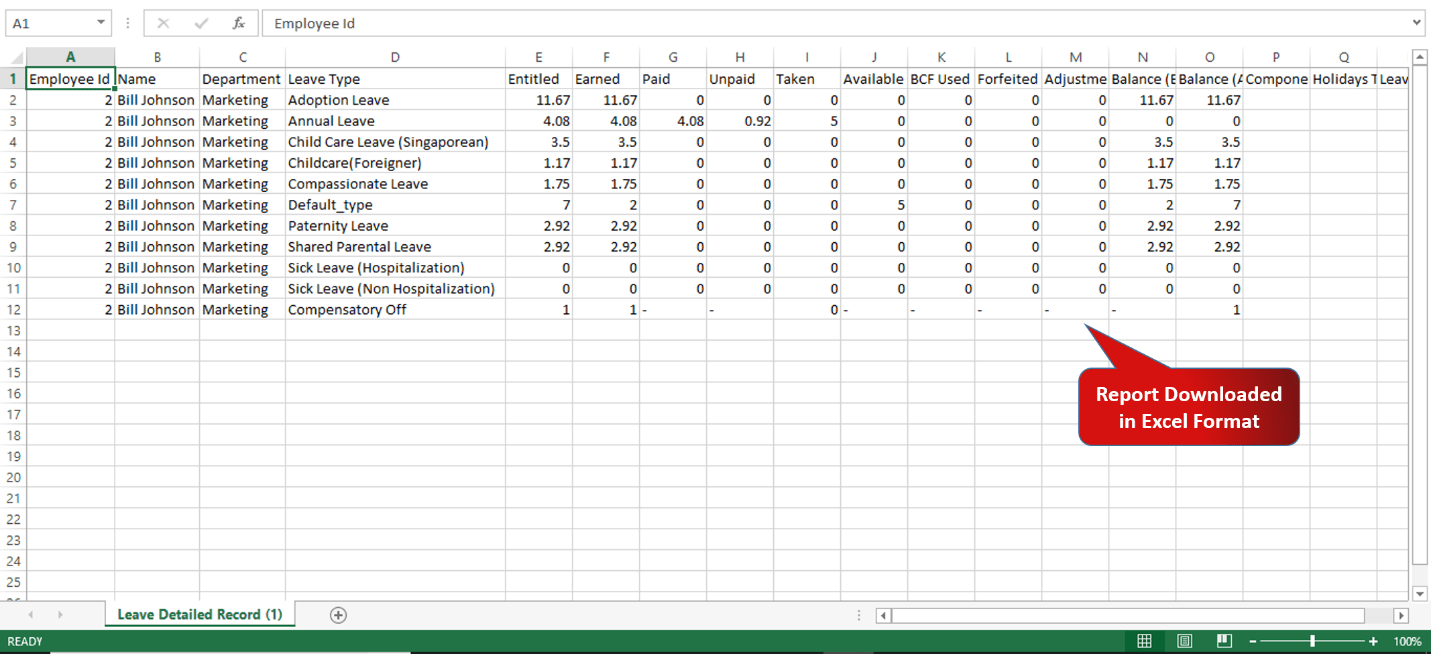Click the Insert Function fx icon
1431x654 pixels.
238,23
